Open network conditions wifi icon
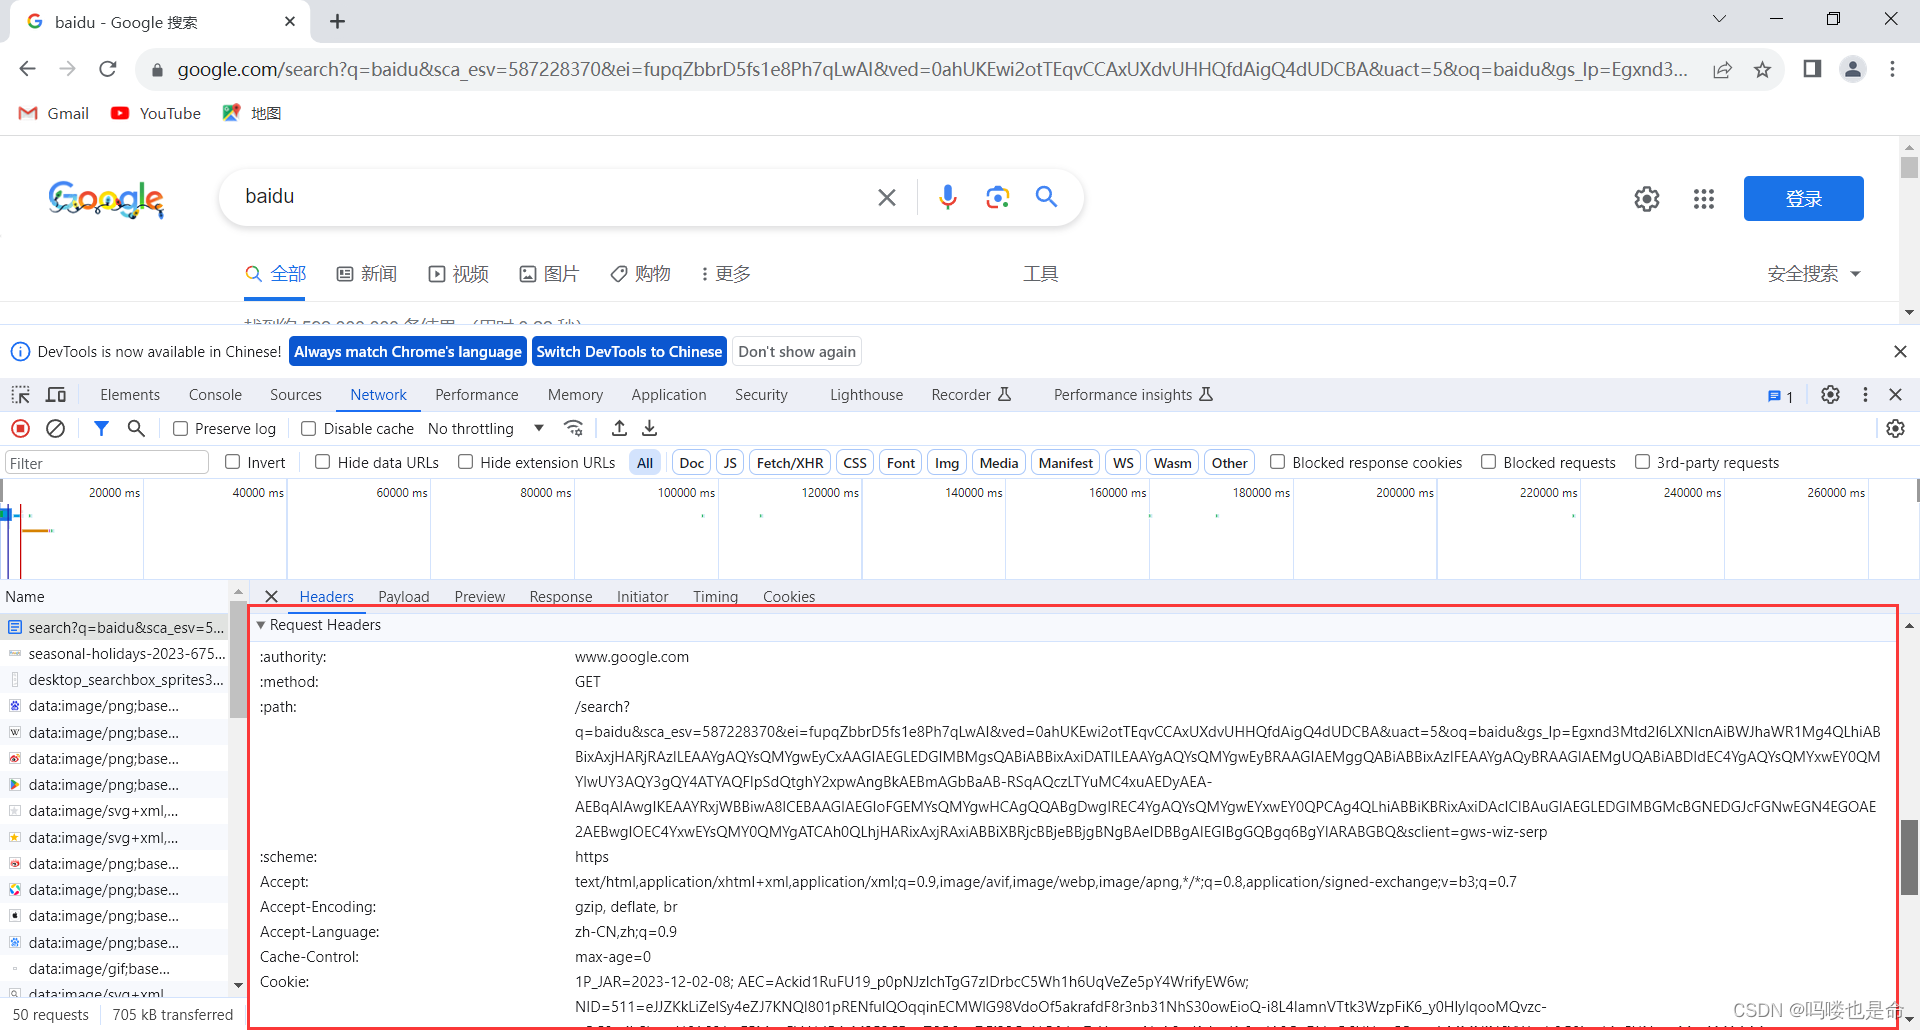Screen dimensions: 1920x1030 [x=573, y=428]
